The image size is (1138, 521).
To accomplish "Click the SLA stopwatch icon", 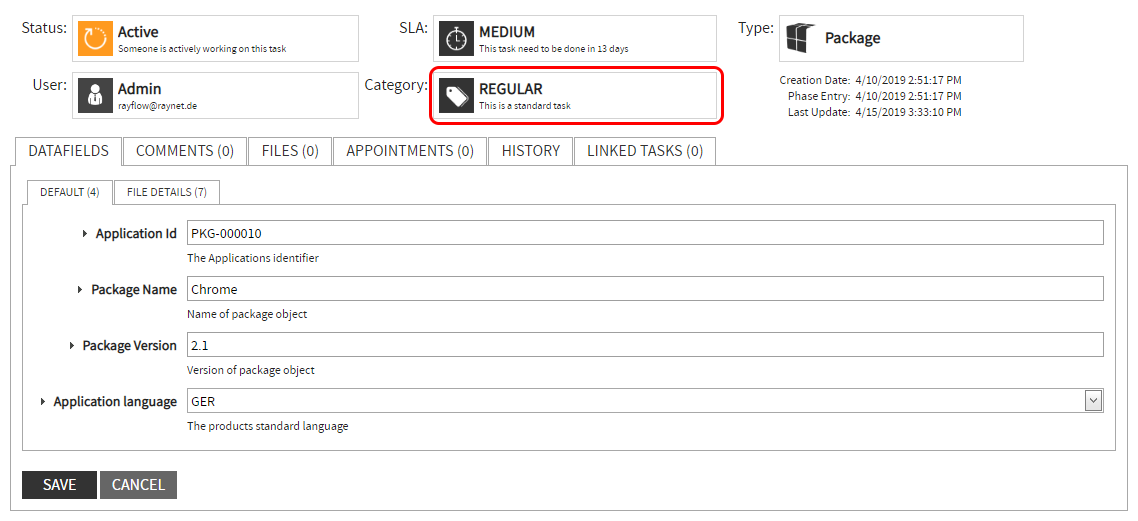I will pyautogui.click(x=456, y=39).
